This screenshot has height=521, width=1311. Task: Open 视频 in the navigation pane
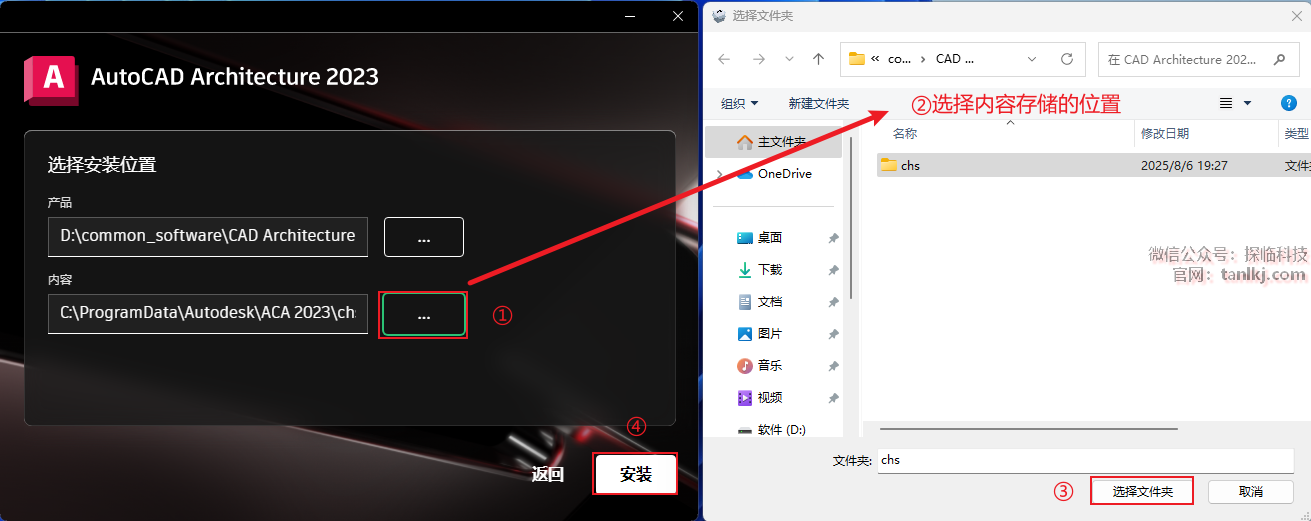(x=770, y=398)
